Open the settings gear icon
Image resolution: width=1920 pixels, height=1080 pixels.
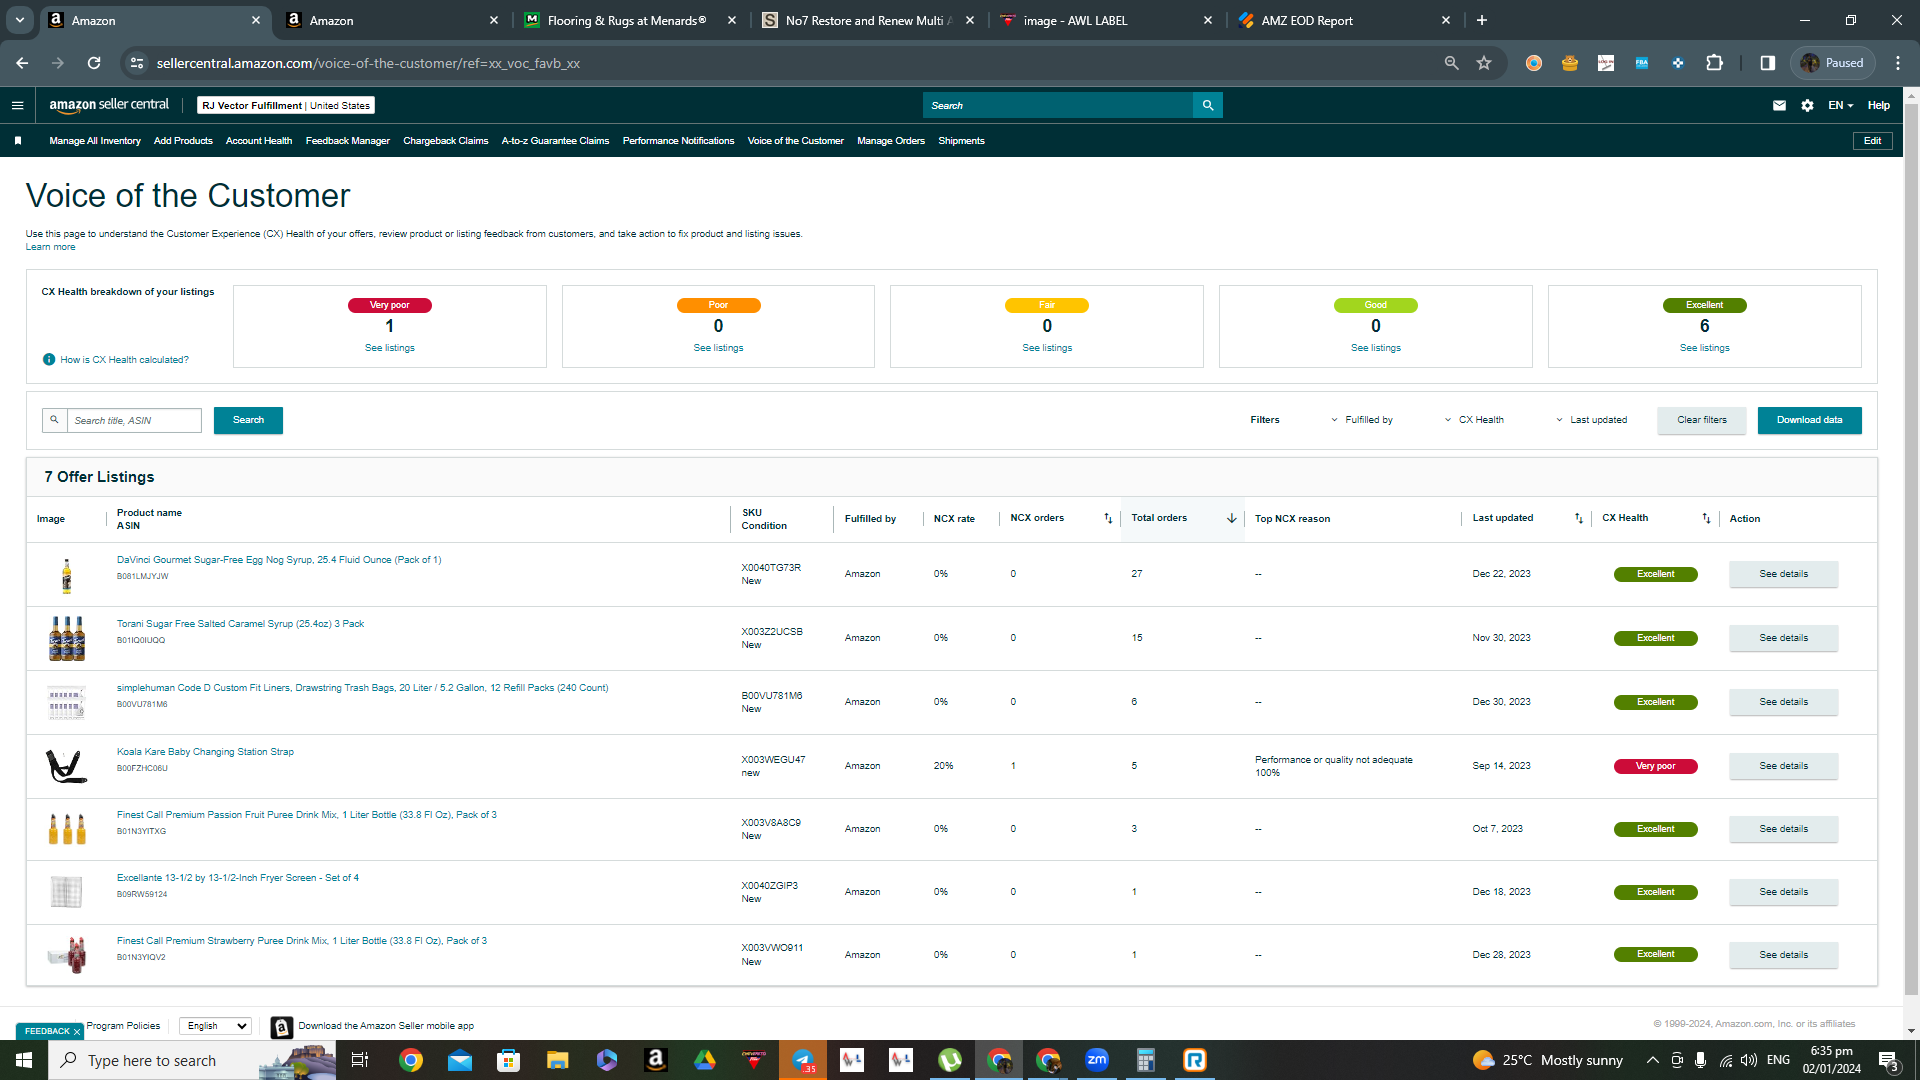pyautogui.click(x=1807, y=105)
